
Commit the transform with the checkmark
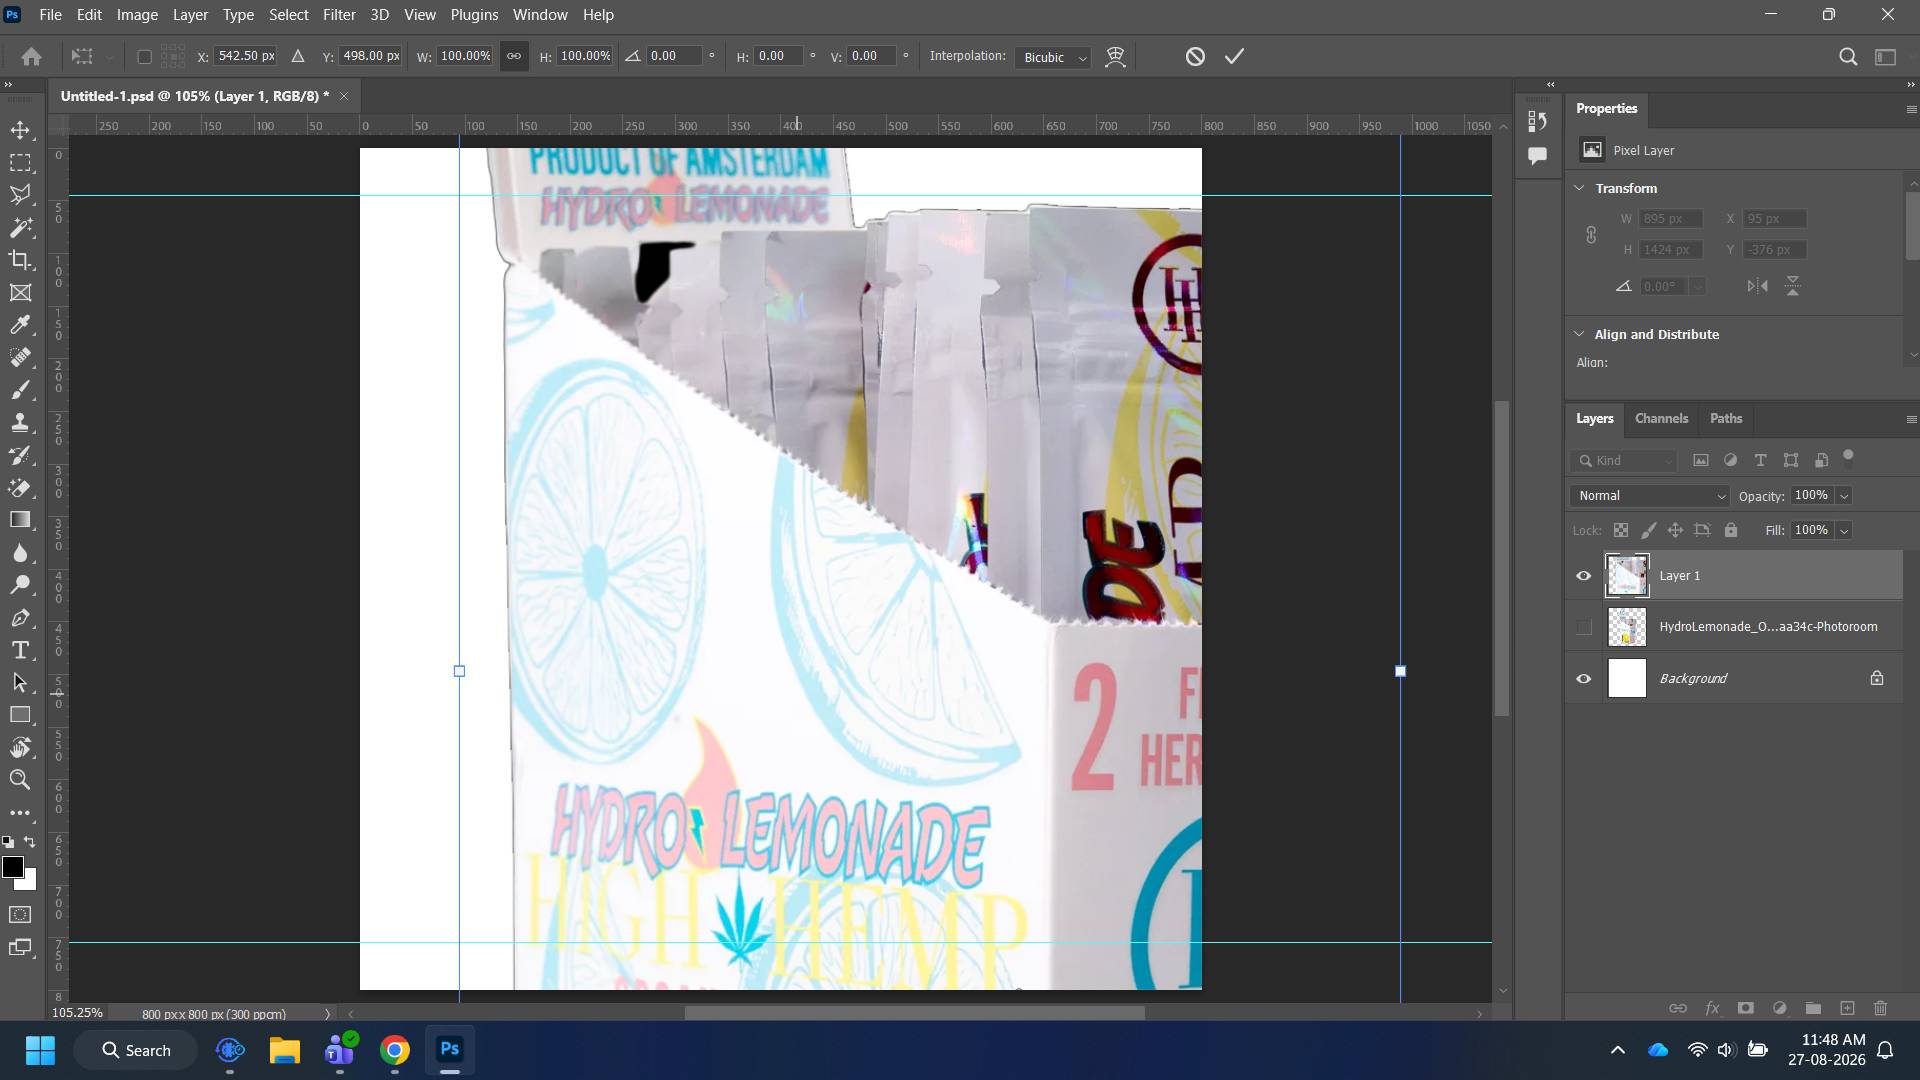(x=1235, y=56)
